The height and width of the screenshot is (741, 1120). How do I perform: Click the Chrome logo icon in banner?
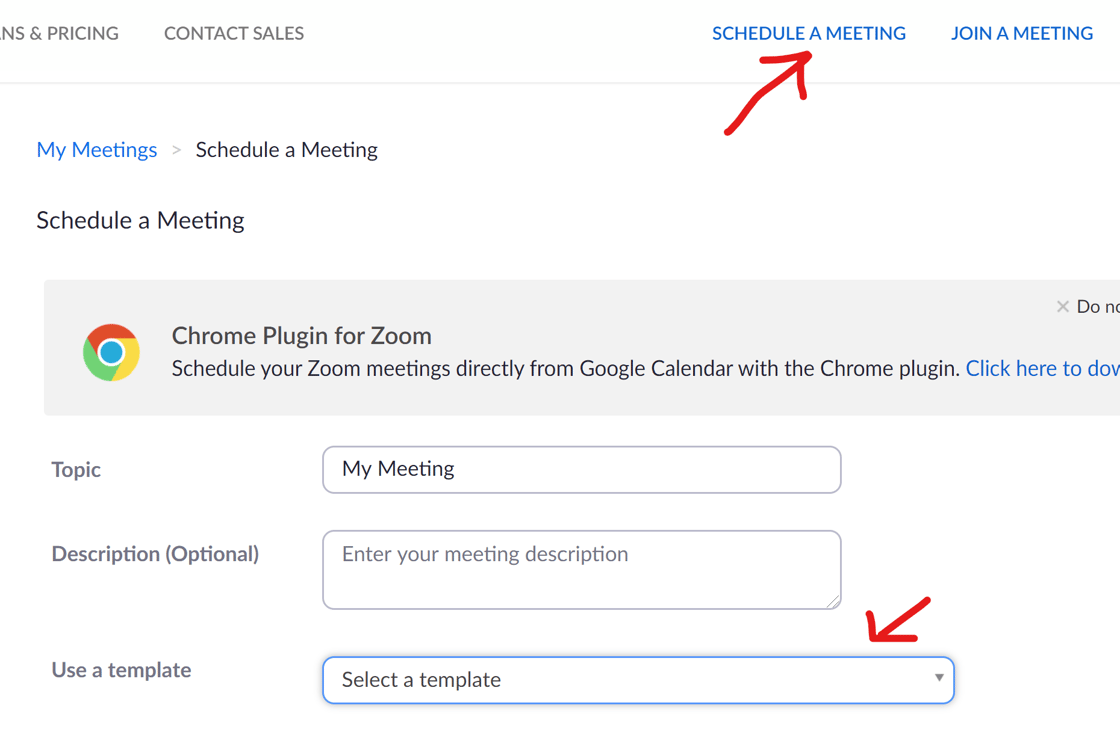(111, 352)
